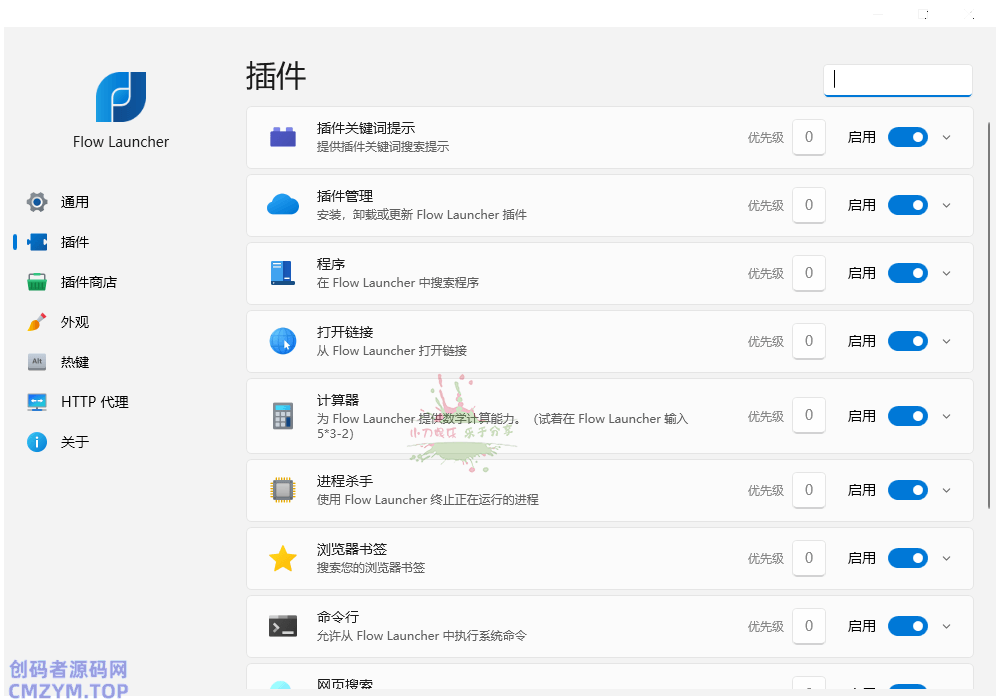Click the 打开链接 priority number field
The width and height of the screenshot is (1000, 700).
[x=808, y=341]
